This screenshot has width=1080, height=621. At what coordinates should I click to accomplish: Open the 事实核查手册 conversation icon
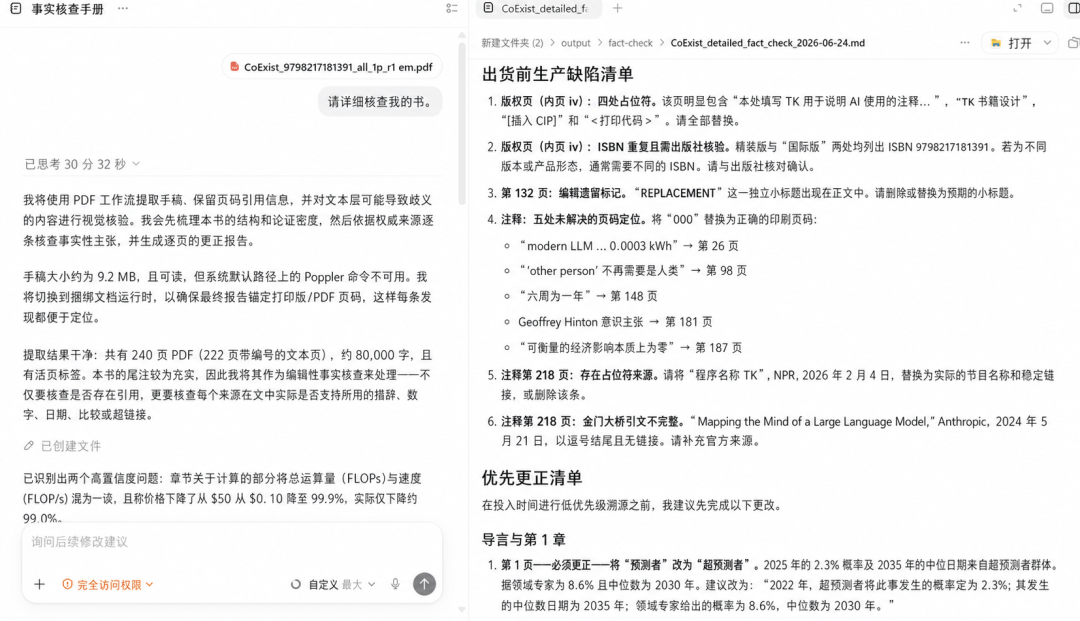[x=16, y=9]
